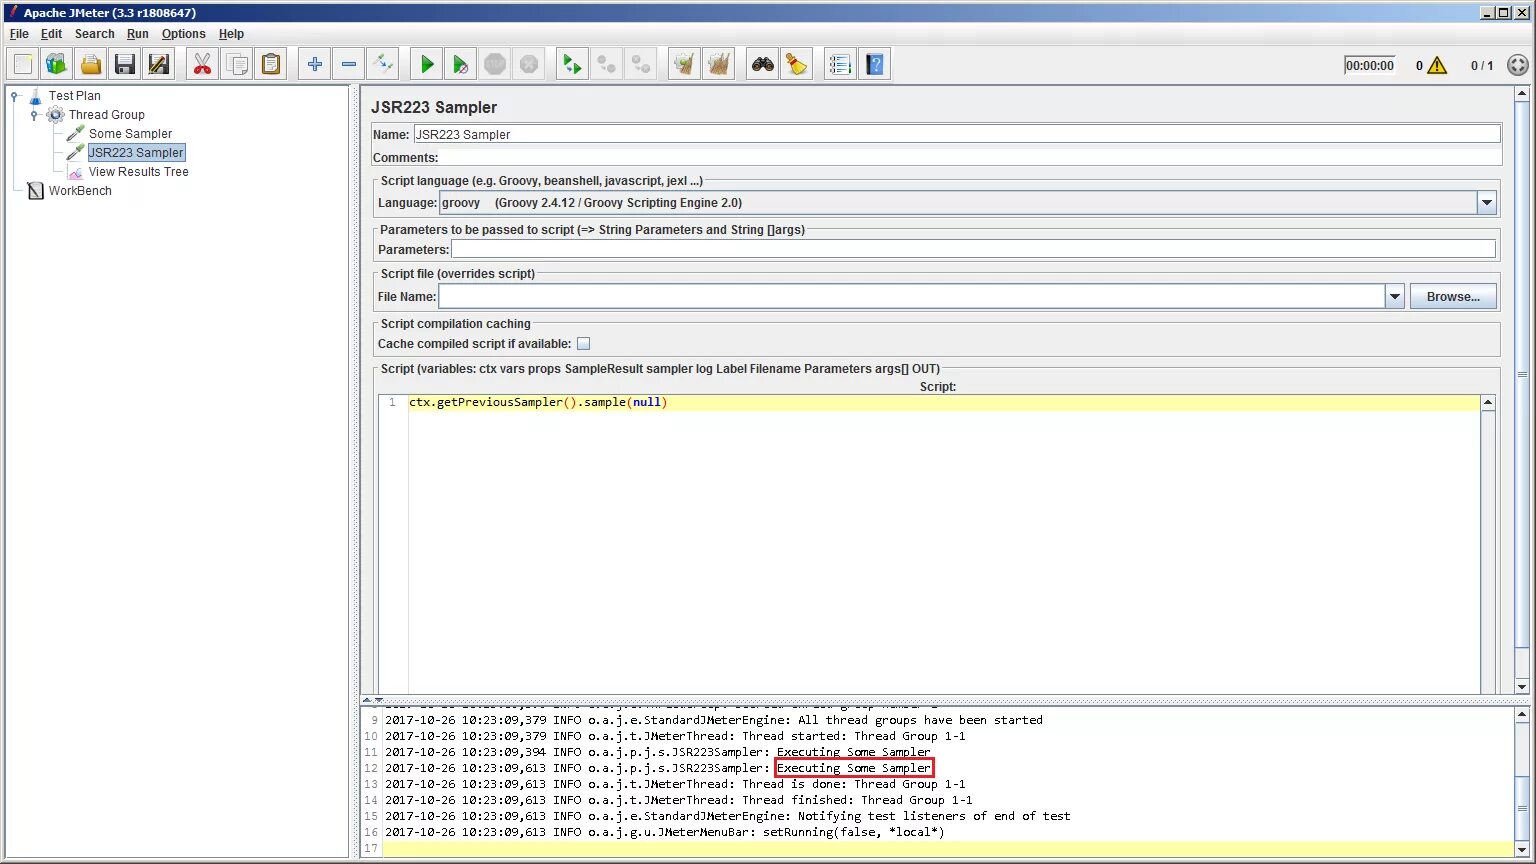The width and height of the screenshot is (1536, 864).
Task: Open the Options menu
Action: 184,34
